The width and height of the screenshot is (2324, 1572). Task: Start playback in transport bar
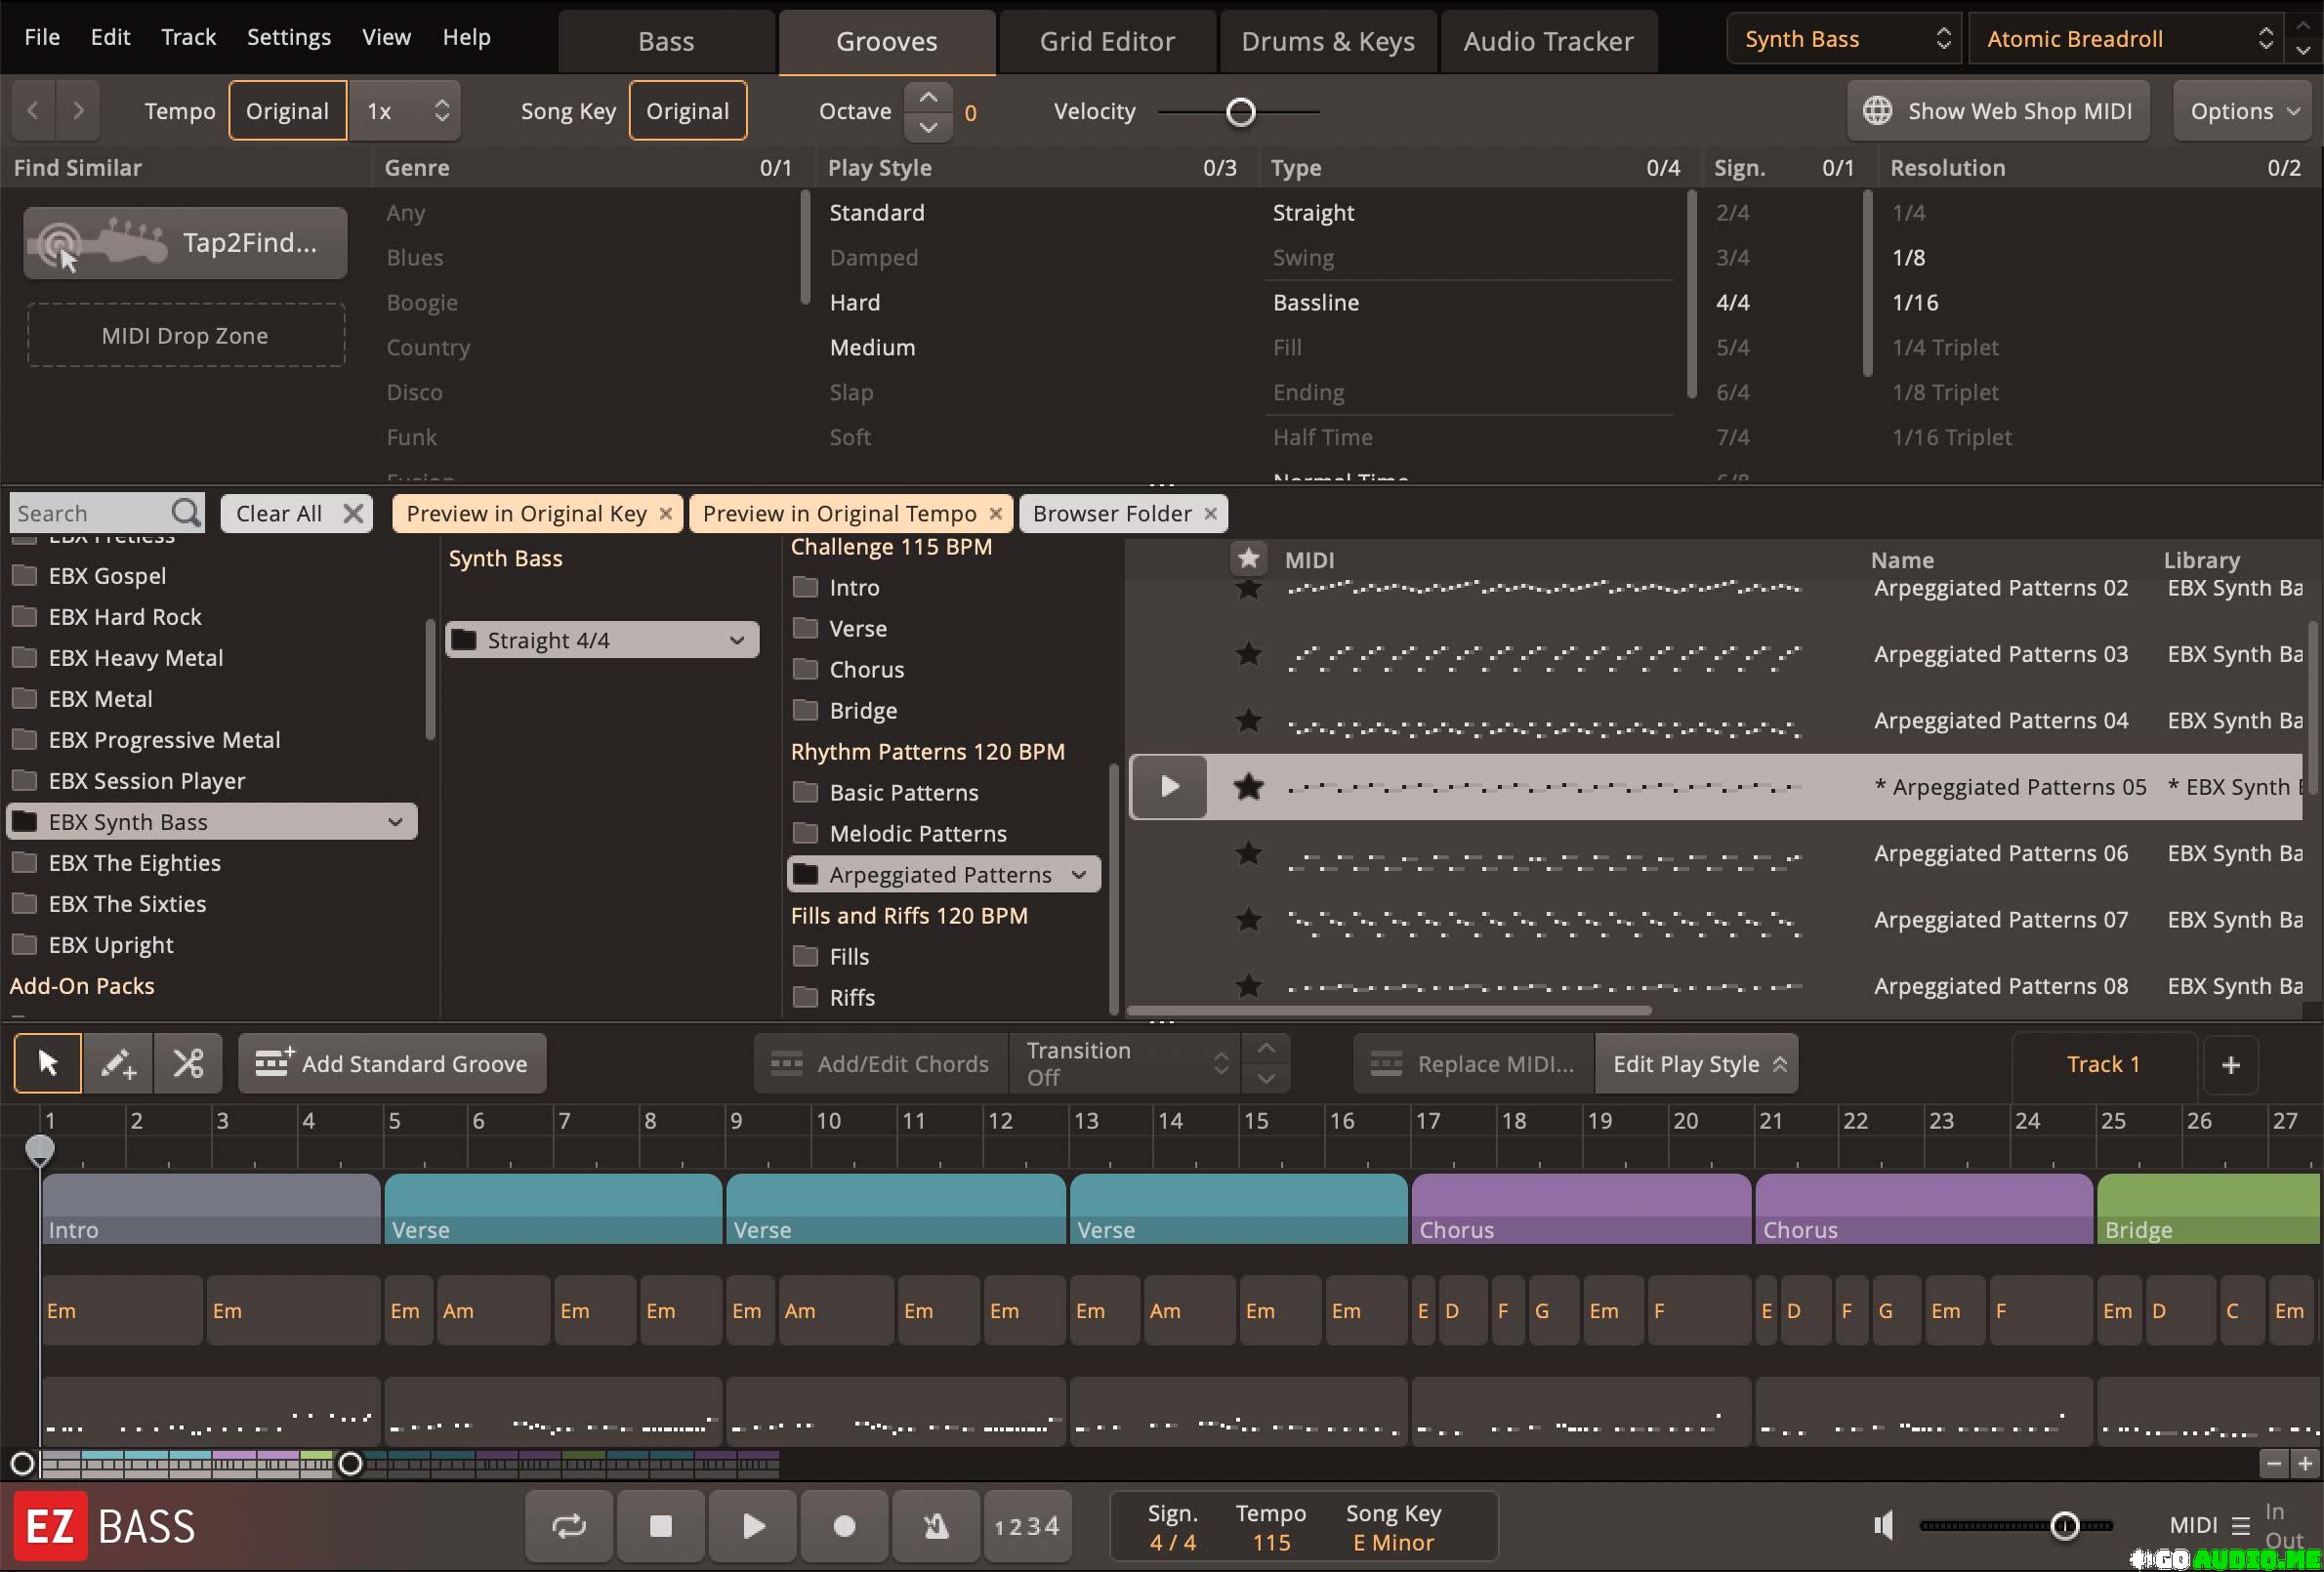pos(753,1526)
